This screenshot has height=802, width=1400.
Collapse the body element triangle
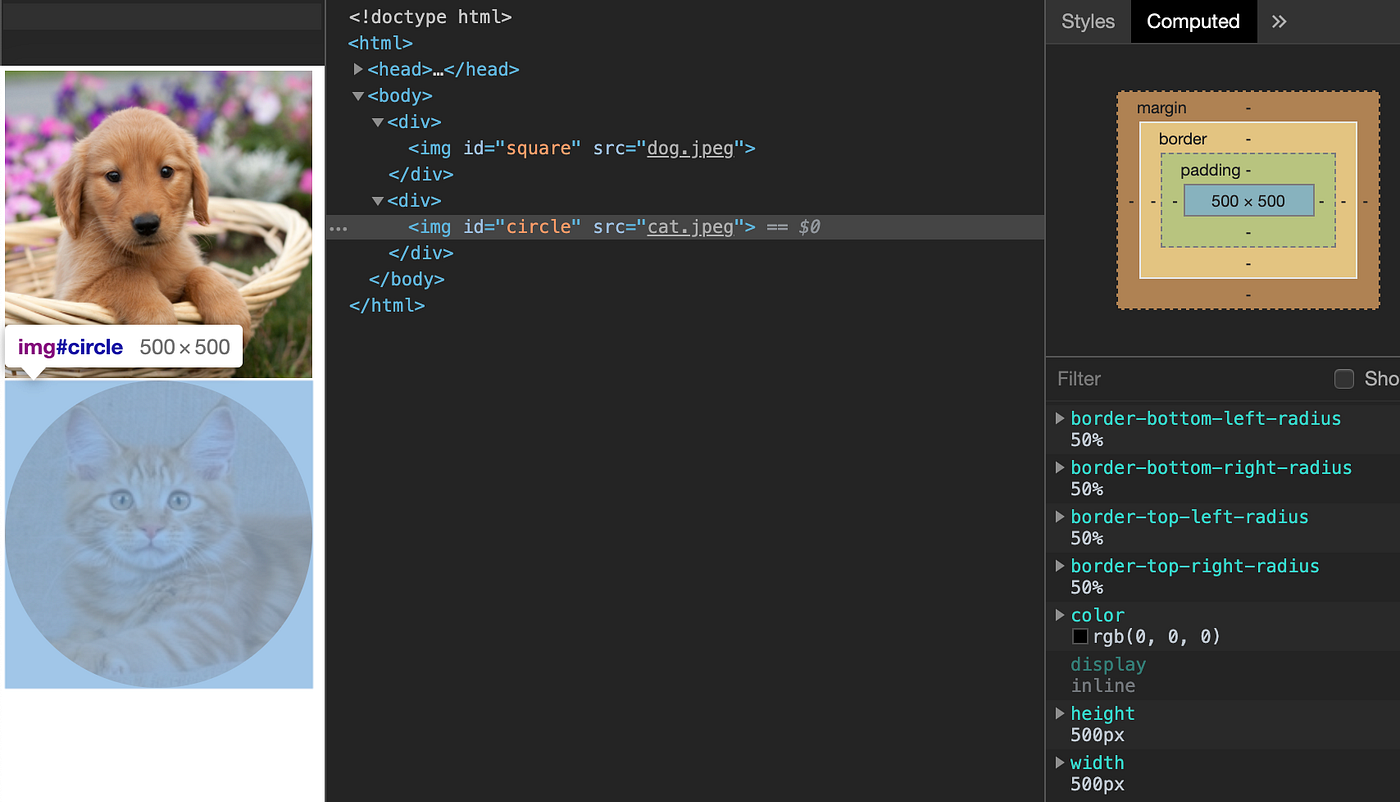[359, 96]
